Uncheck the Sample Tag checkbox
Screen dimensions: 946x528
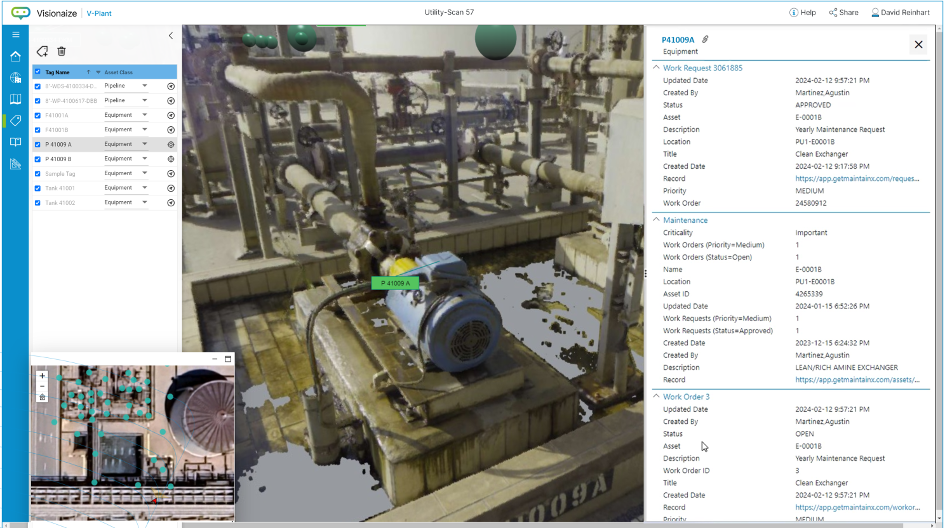[x=38, y=173]
